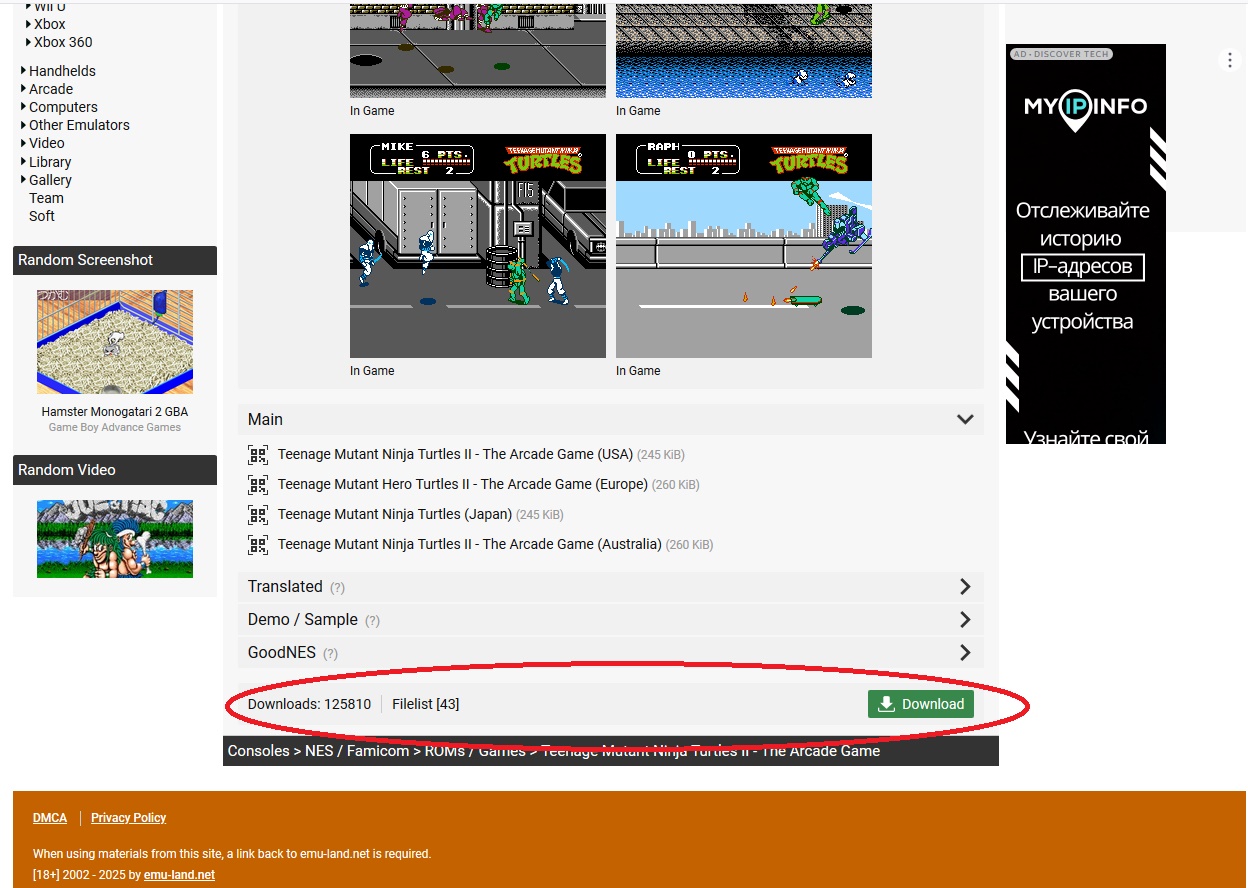Collapse the Main section chevron
Viewport: 1248px width, 888px height.
click(x=965, y=419)
